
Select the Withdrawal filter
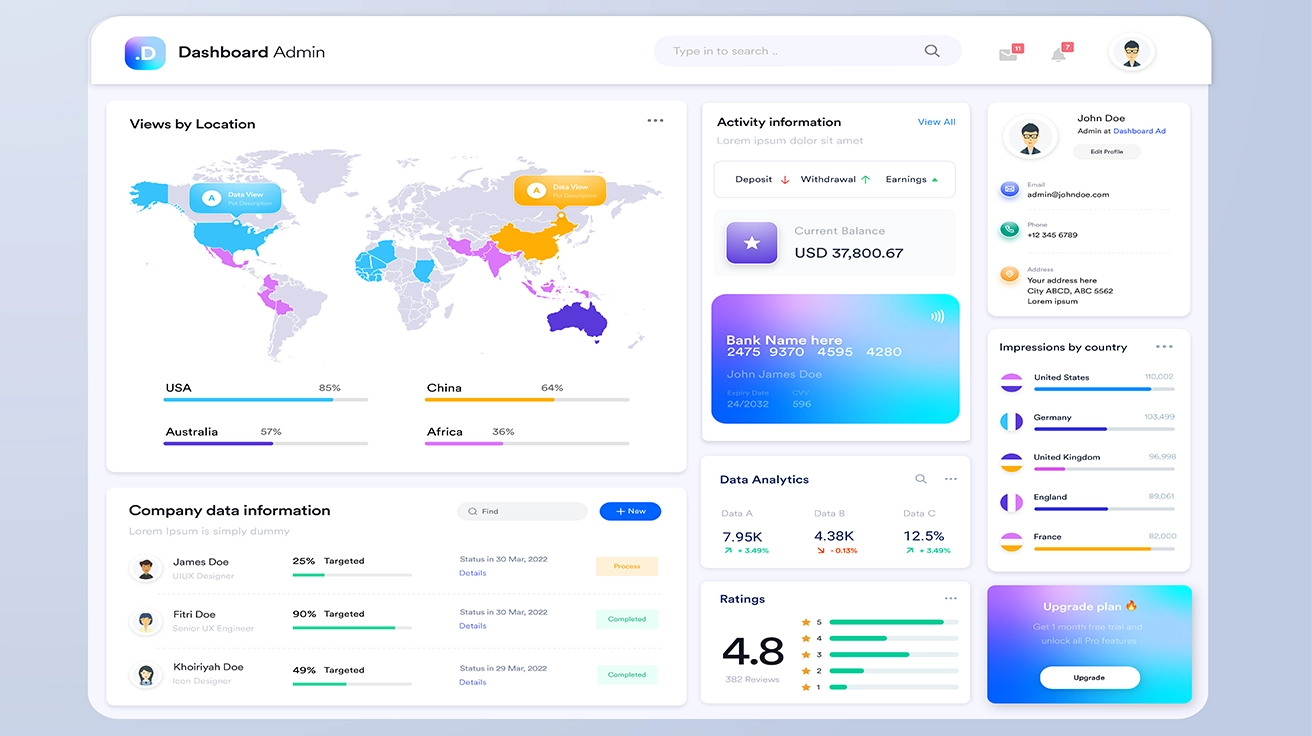(835, 180)
